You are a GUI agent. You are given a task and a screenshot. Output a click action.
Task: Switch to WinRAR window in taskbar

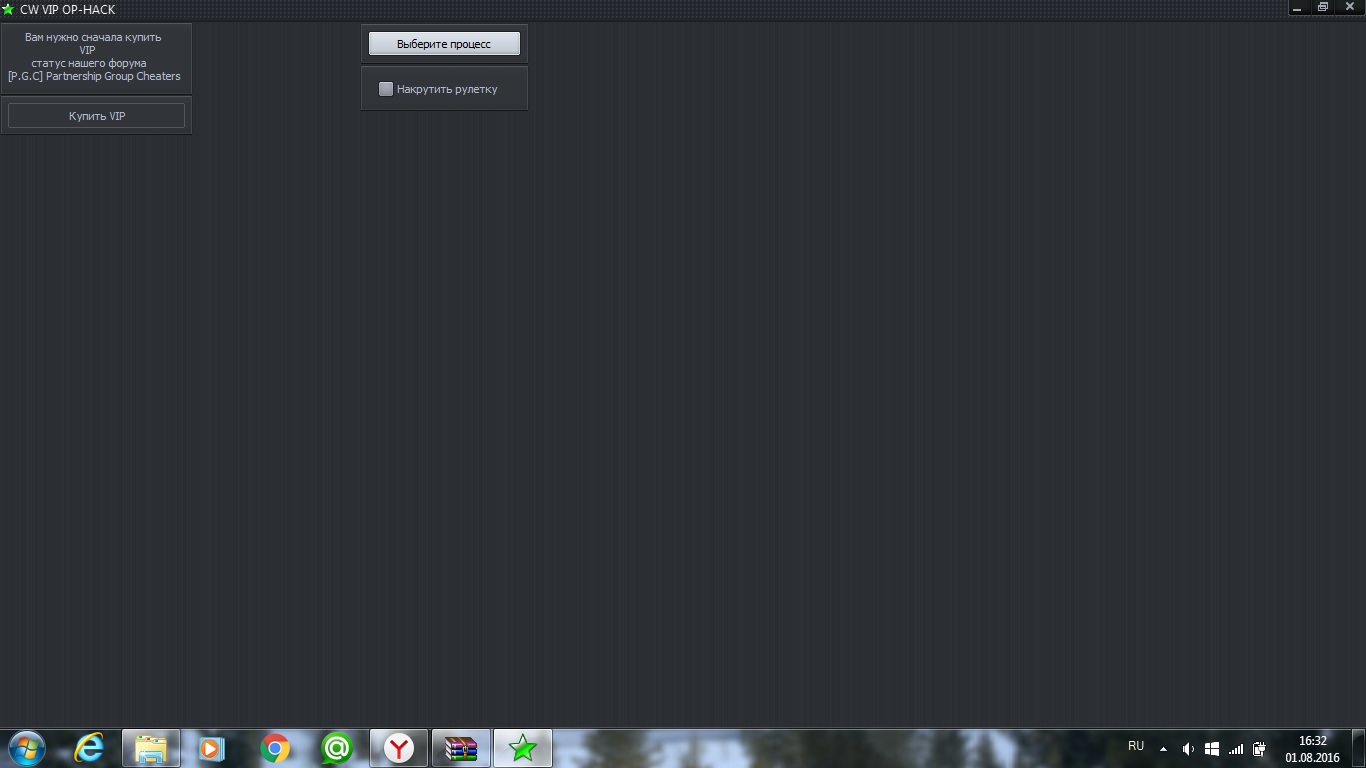461,748
